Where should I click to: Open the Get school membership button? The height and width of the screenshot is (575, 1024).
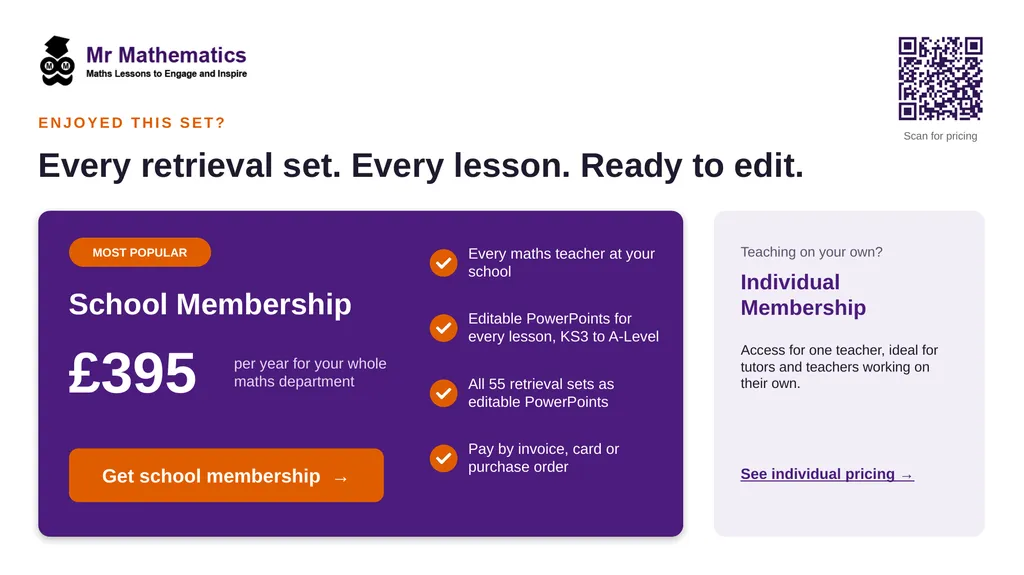coord(226,475)
